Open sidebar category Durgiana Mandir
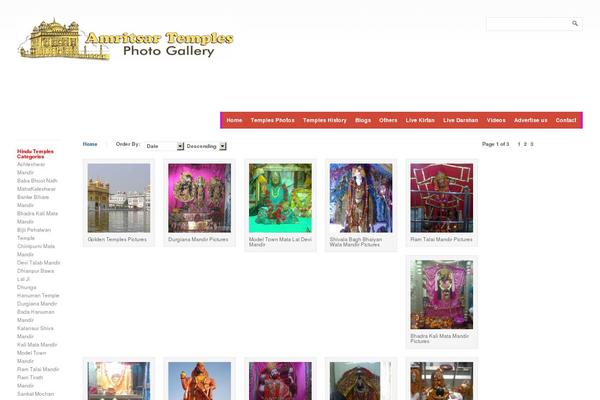This screenshot has width=600, height=400. tap(37, 304)
